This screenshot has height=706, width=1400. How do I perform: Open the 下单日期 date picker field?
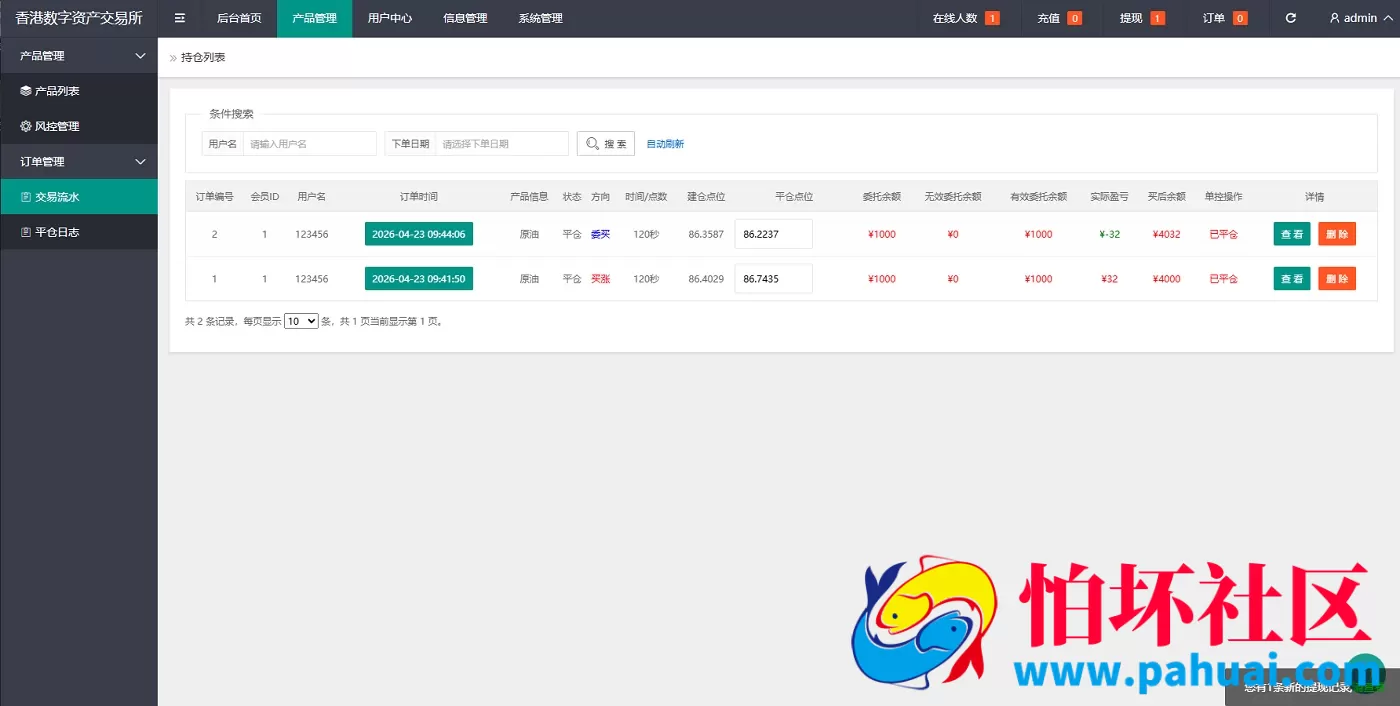coord(502,144)
